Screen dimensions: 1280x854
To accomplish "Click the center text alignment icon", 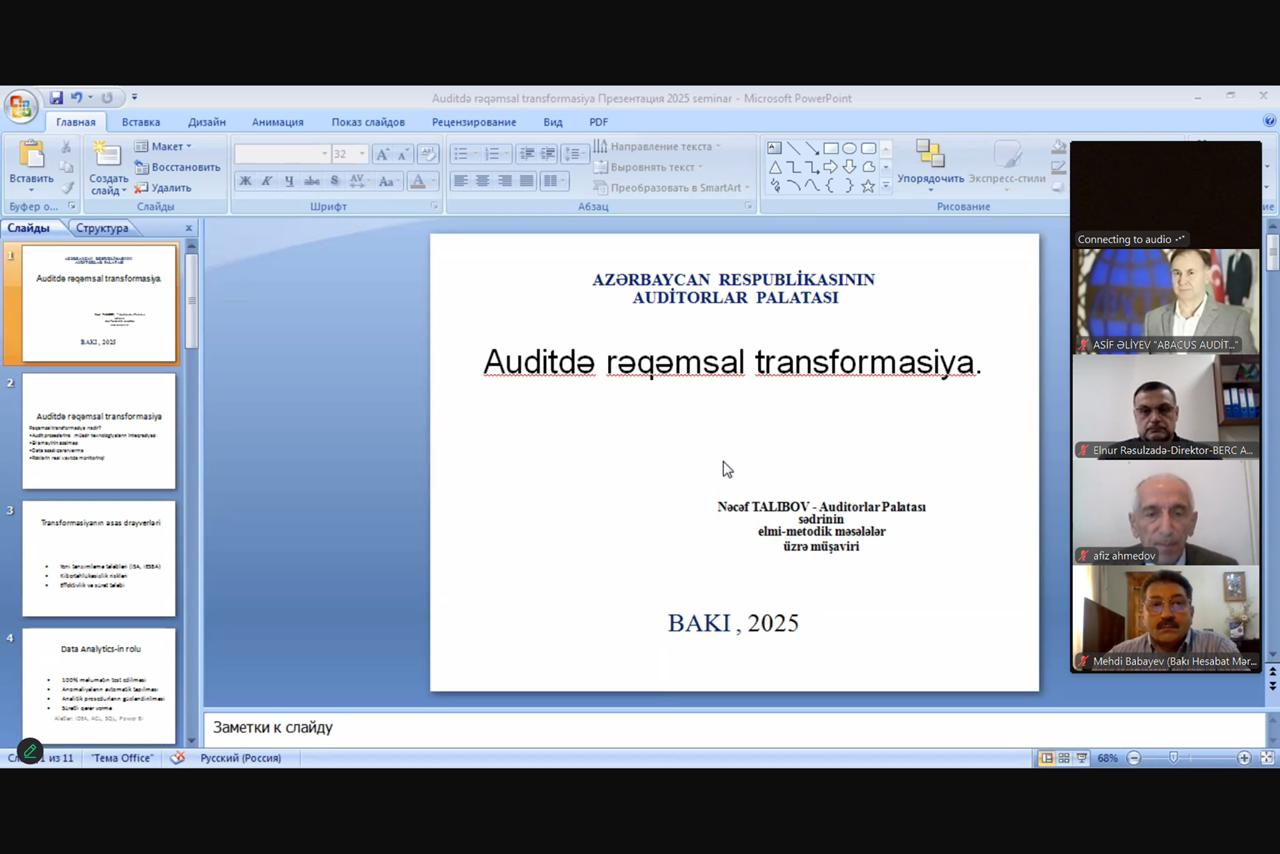I will [483, 181].
